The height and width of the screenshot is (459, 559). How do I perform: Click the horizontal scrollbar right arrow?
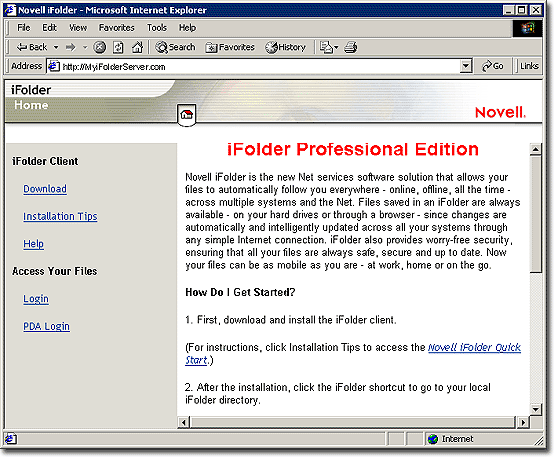[523, 423]
